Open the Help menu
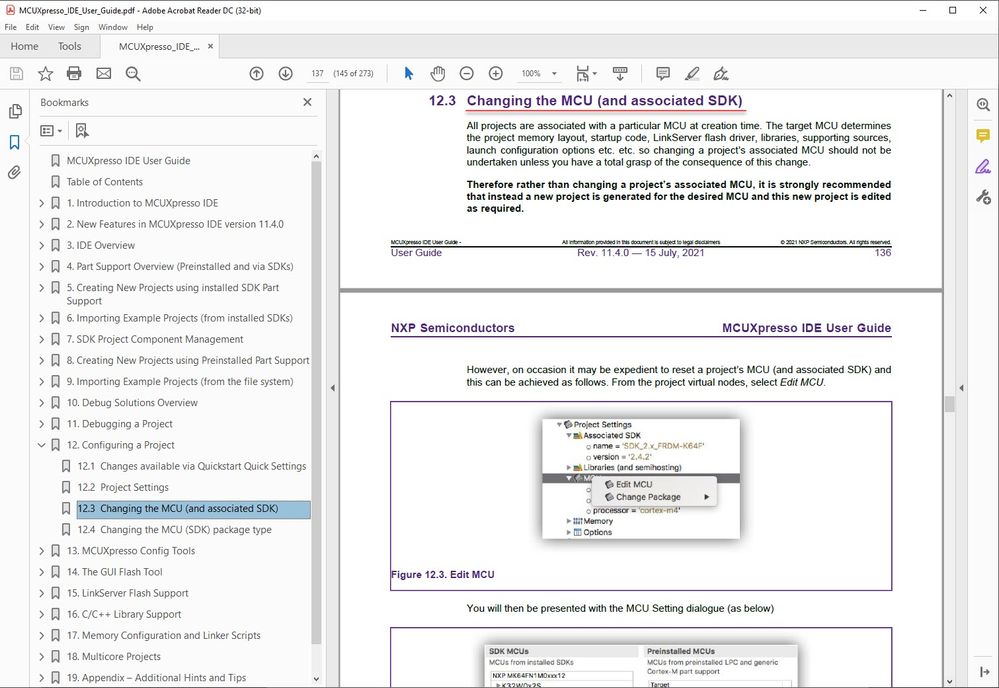This screenshot has height=688, width=999. pos(145,27)
